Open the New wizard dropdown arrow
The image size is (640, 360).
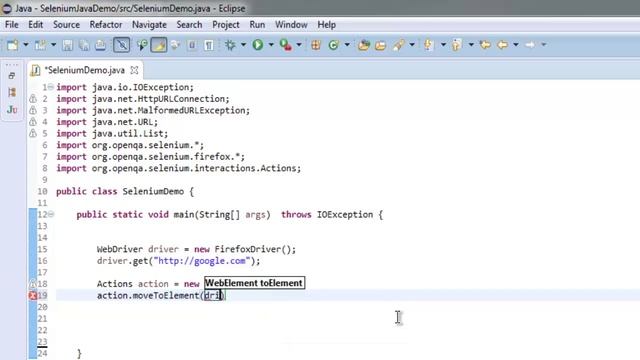(26, 45)
